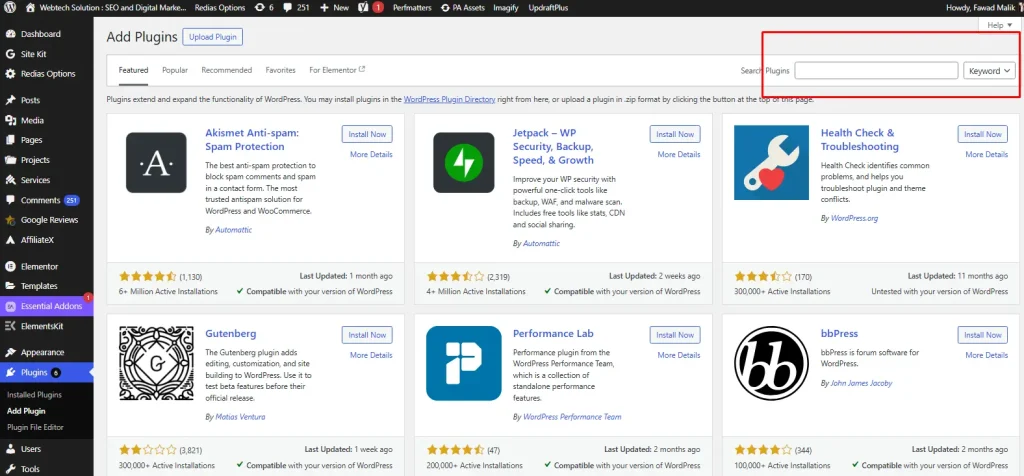Open the Appearance brush icon in the sidebar

10,353
